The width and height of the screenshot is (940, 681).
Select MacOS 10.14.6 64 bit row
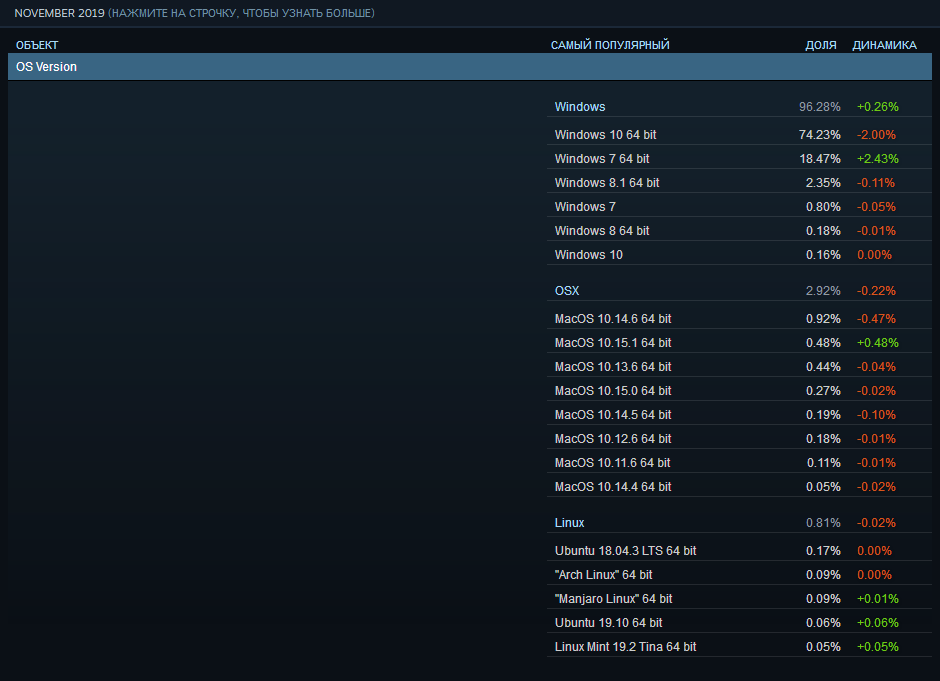[739, 319]
